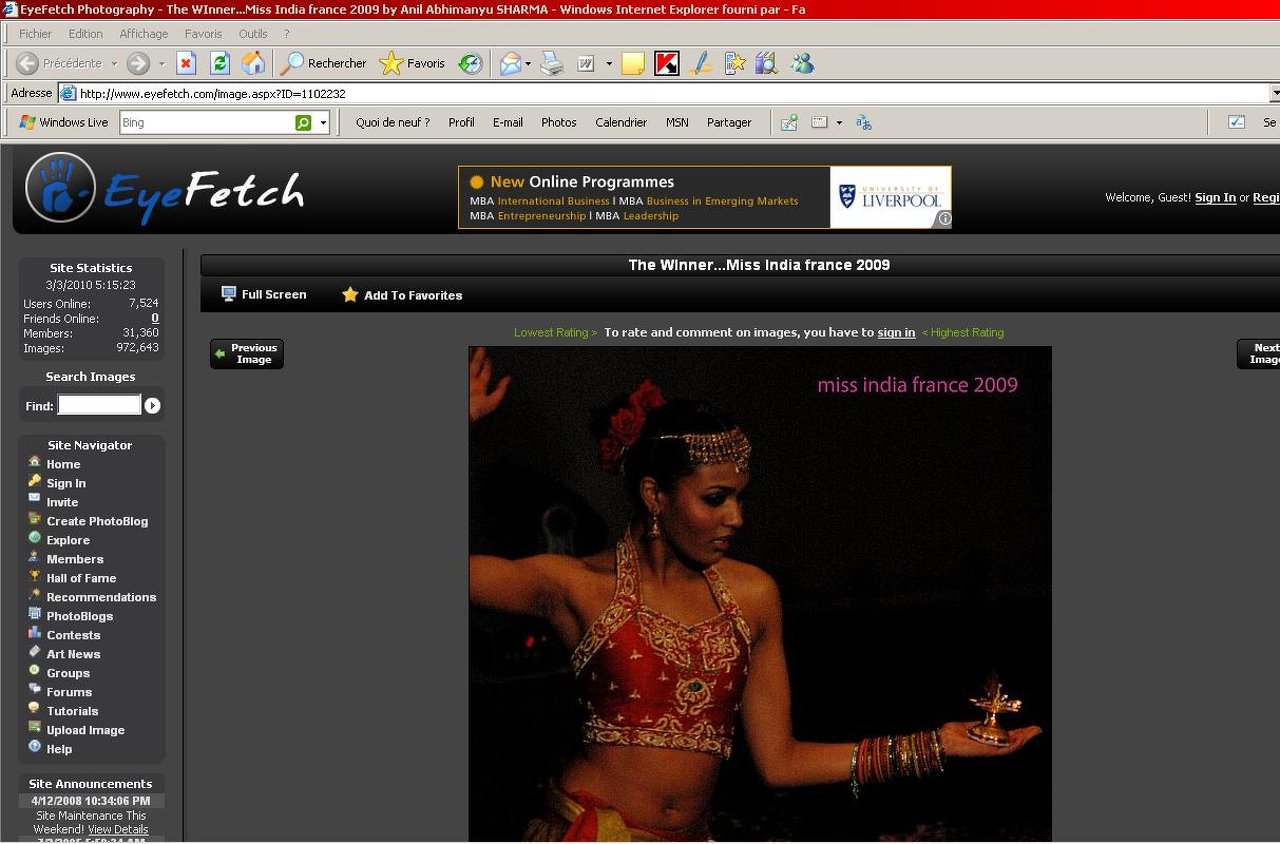This screenshot has height=844, width=1280.
Task: Open the Outils menu
Action: [253, 33]
